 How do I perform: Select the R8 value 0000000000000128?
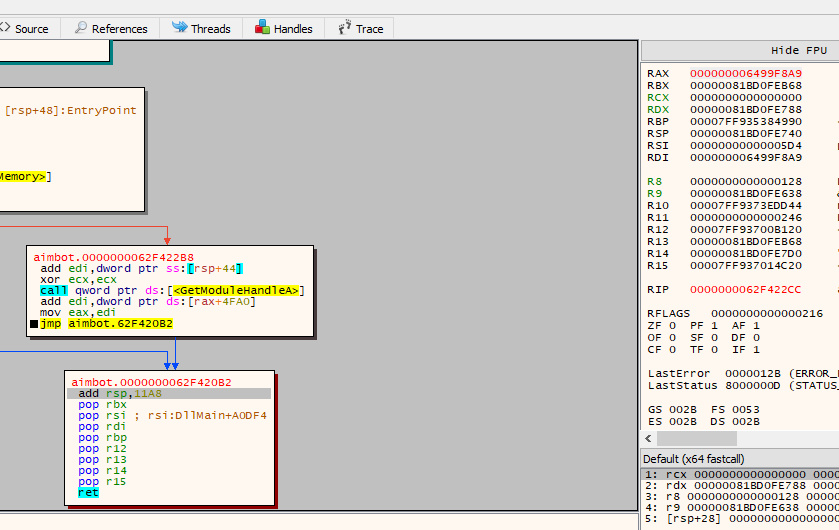tap(745, 181)
